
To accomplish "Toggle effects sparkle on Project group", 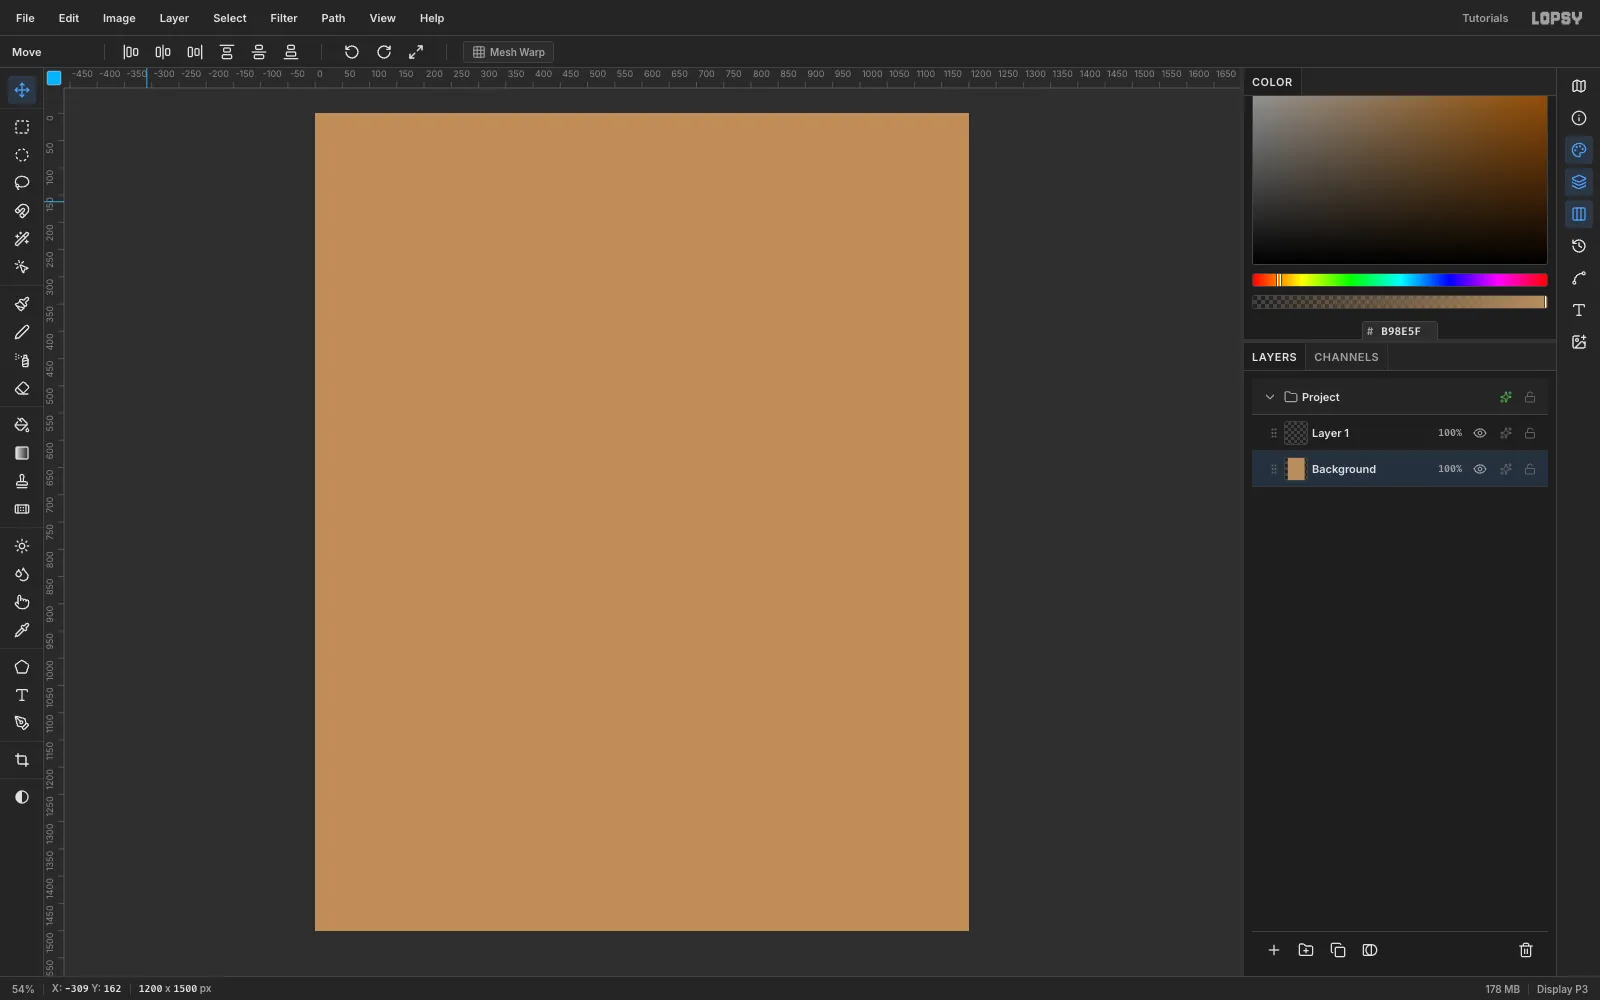I will [x=1505, y=397].
